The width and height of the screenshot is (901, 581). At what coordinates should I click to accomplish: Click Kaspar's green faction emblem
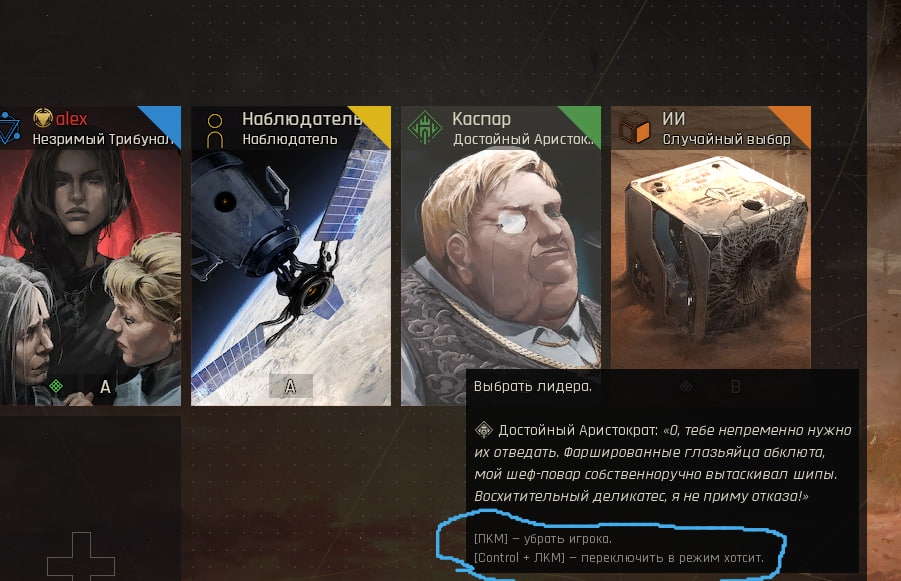click(425, 128)
